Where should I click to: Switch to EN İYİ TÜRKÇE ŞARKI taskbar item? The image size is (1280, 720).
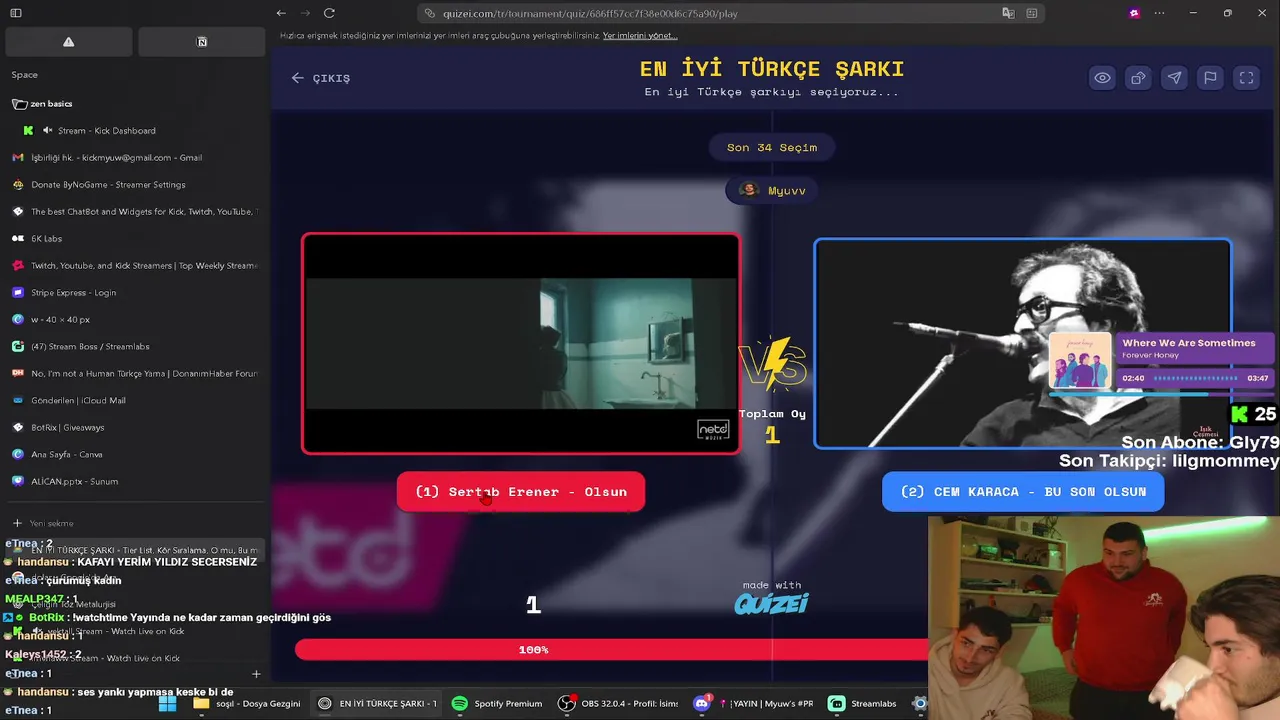click(377, 704)
